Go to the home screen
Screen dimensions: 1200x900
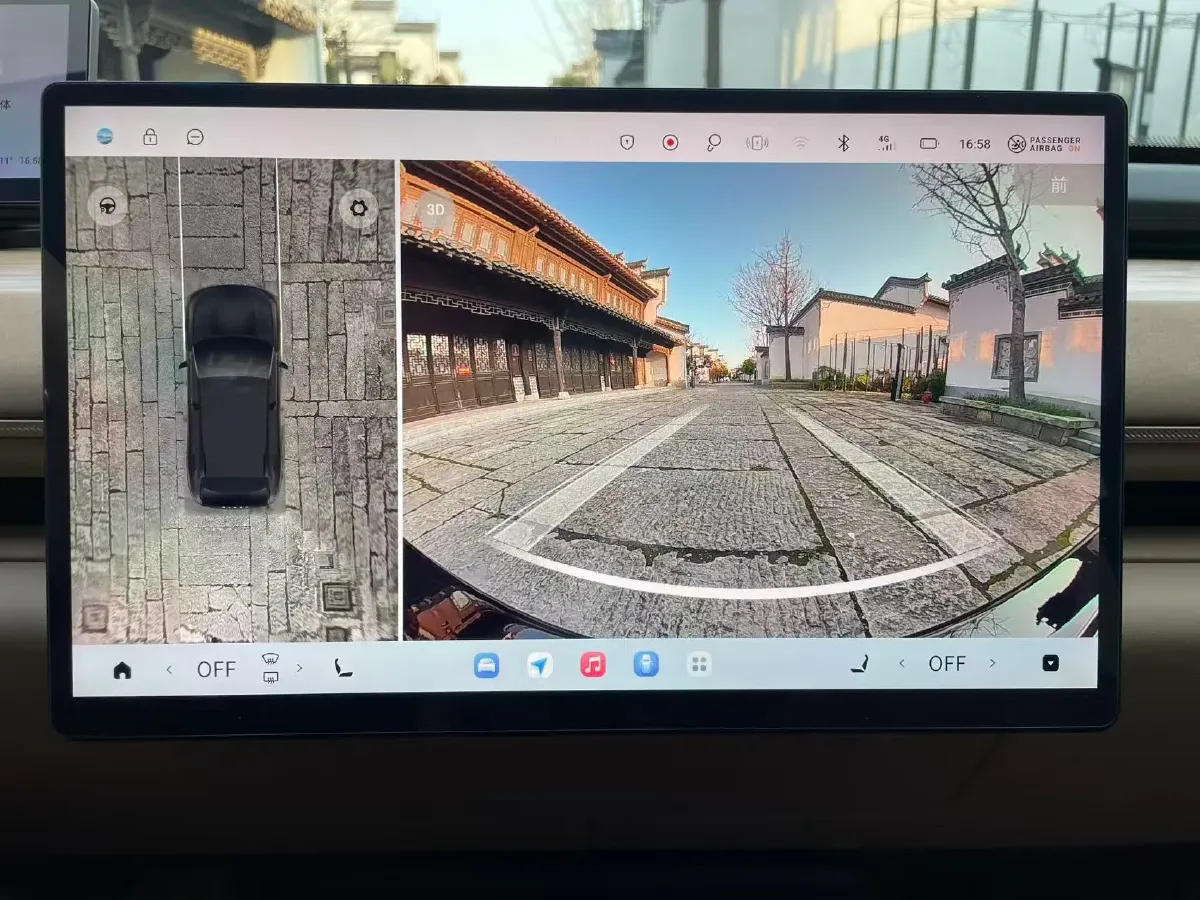click(122, 670)
